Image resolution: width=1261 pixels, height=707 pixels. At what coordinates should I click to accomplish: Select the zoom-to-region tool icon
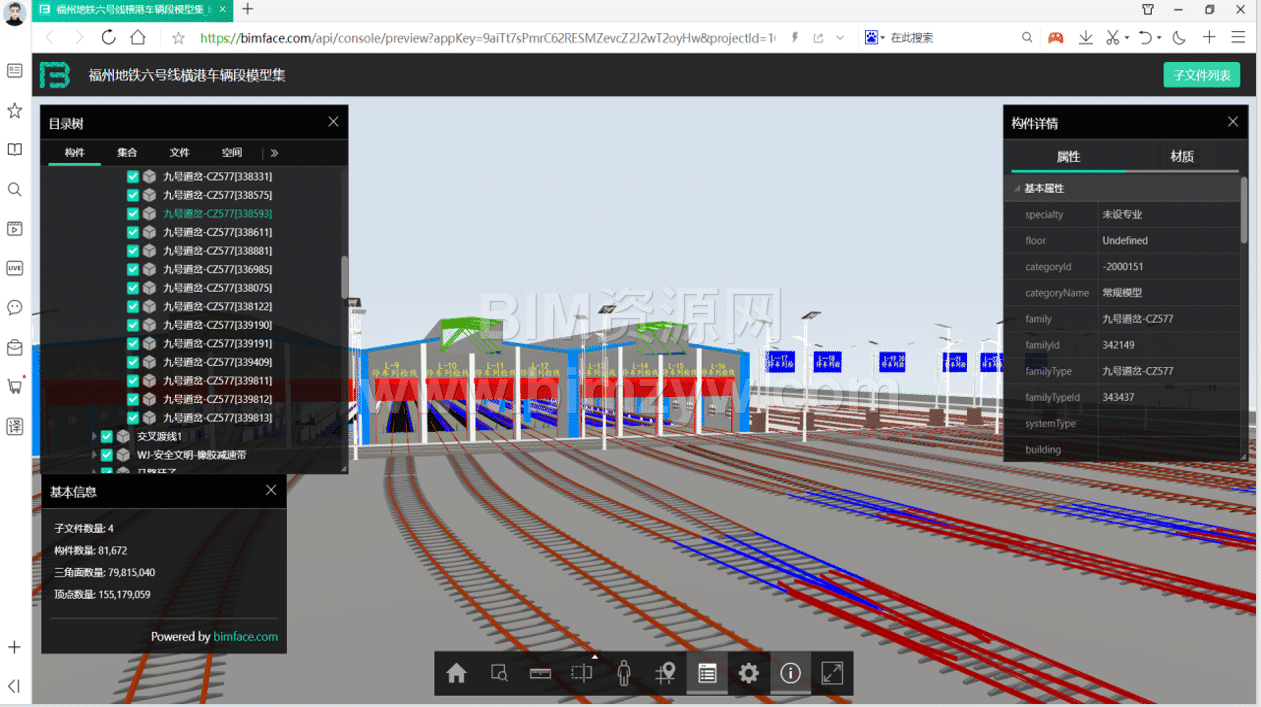coord(499,673)
